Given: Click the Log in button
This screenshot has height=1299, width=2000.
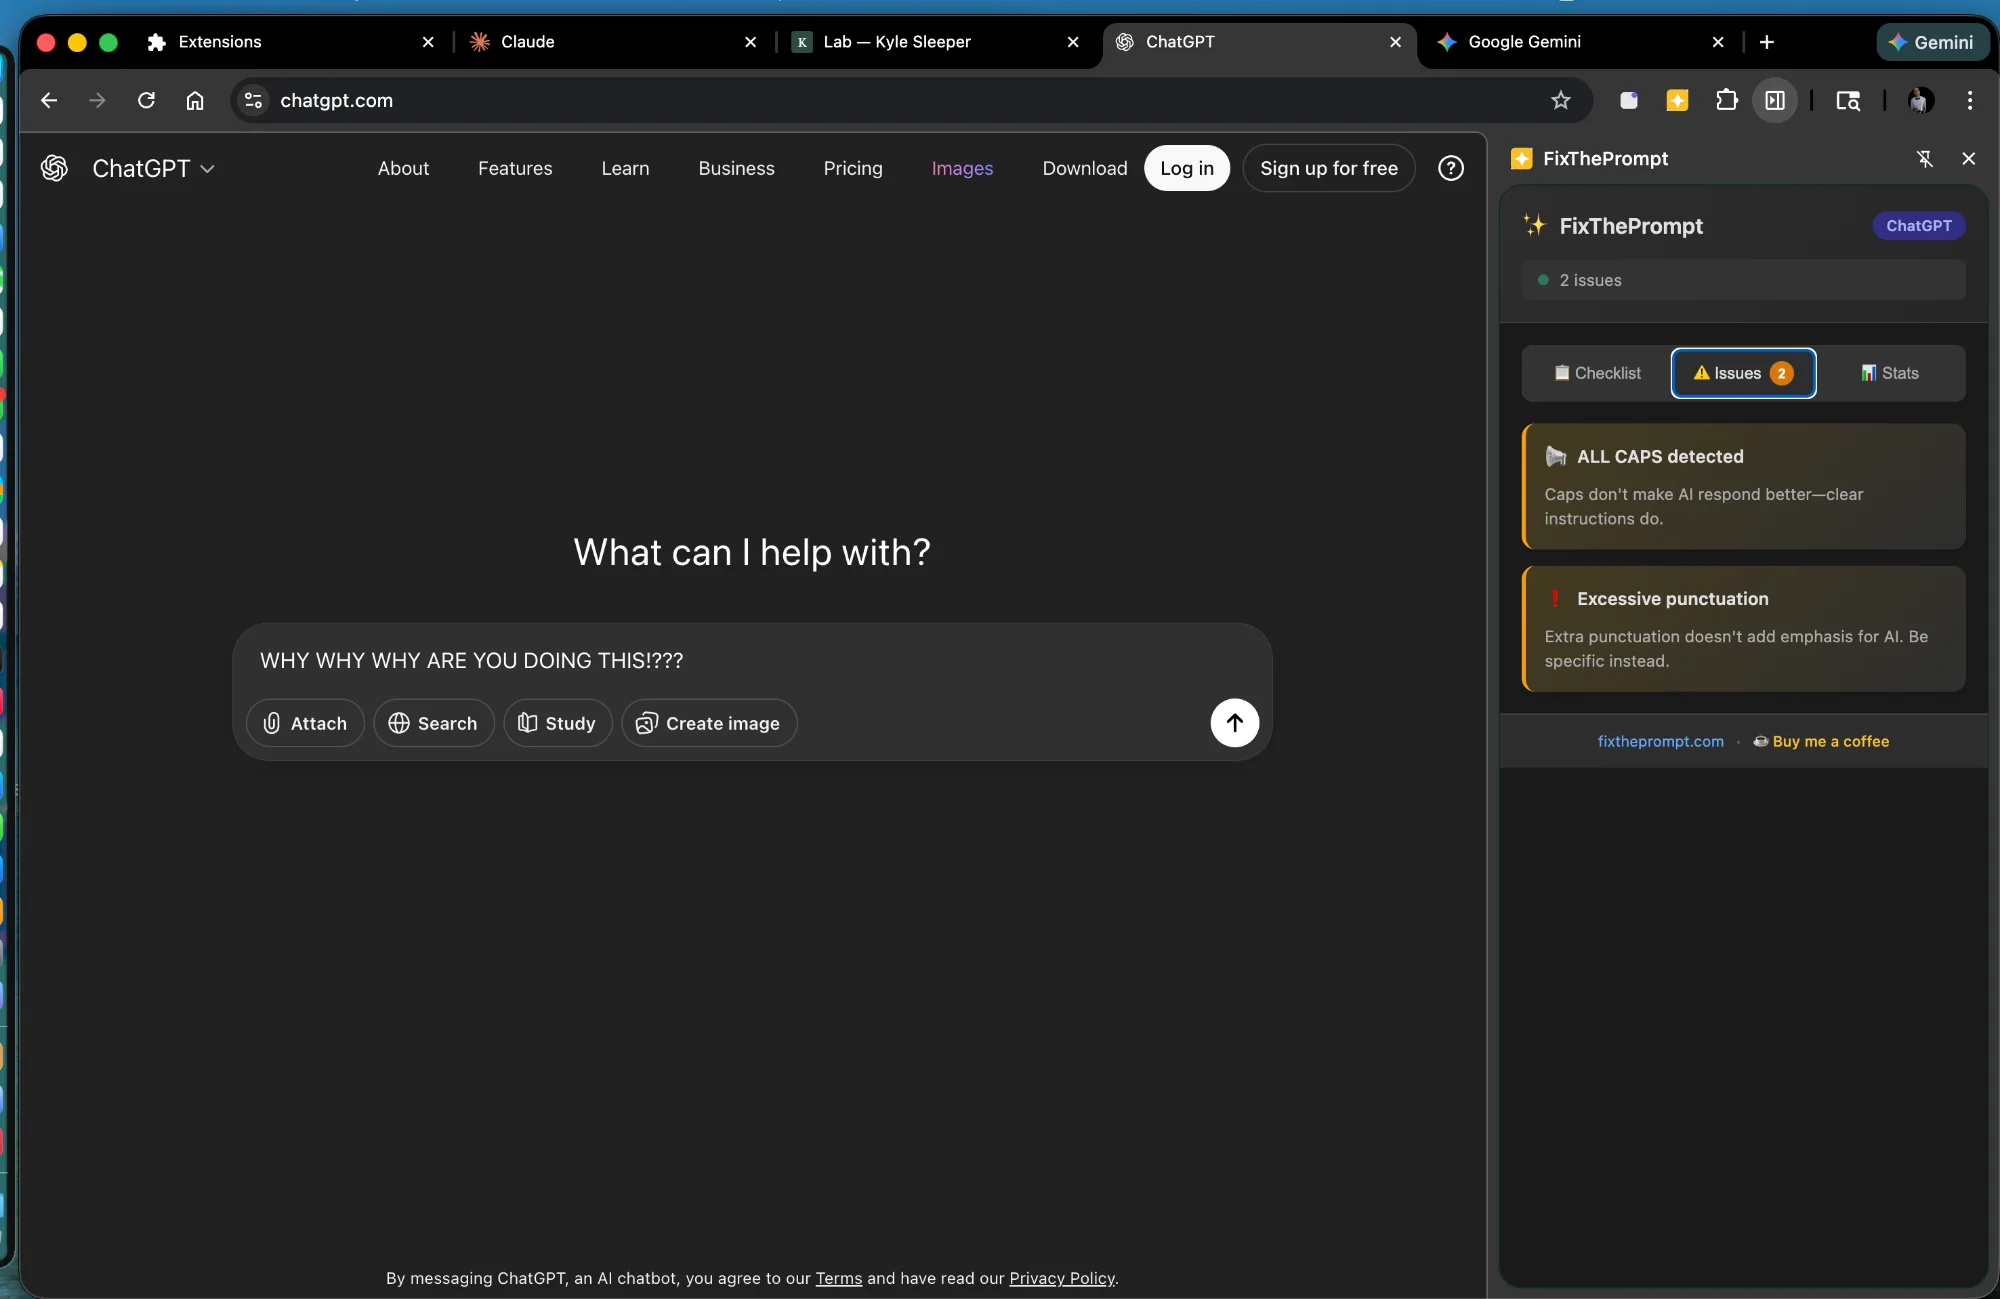Looking at the screenshot, I should coord(1186,168).
